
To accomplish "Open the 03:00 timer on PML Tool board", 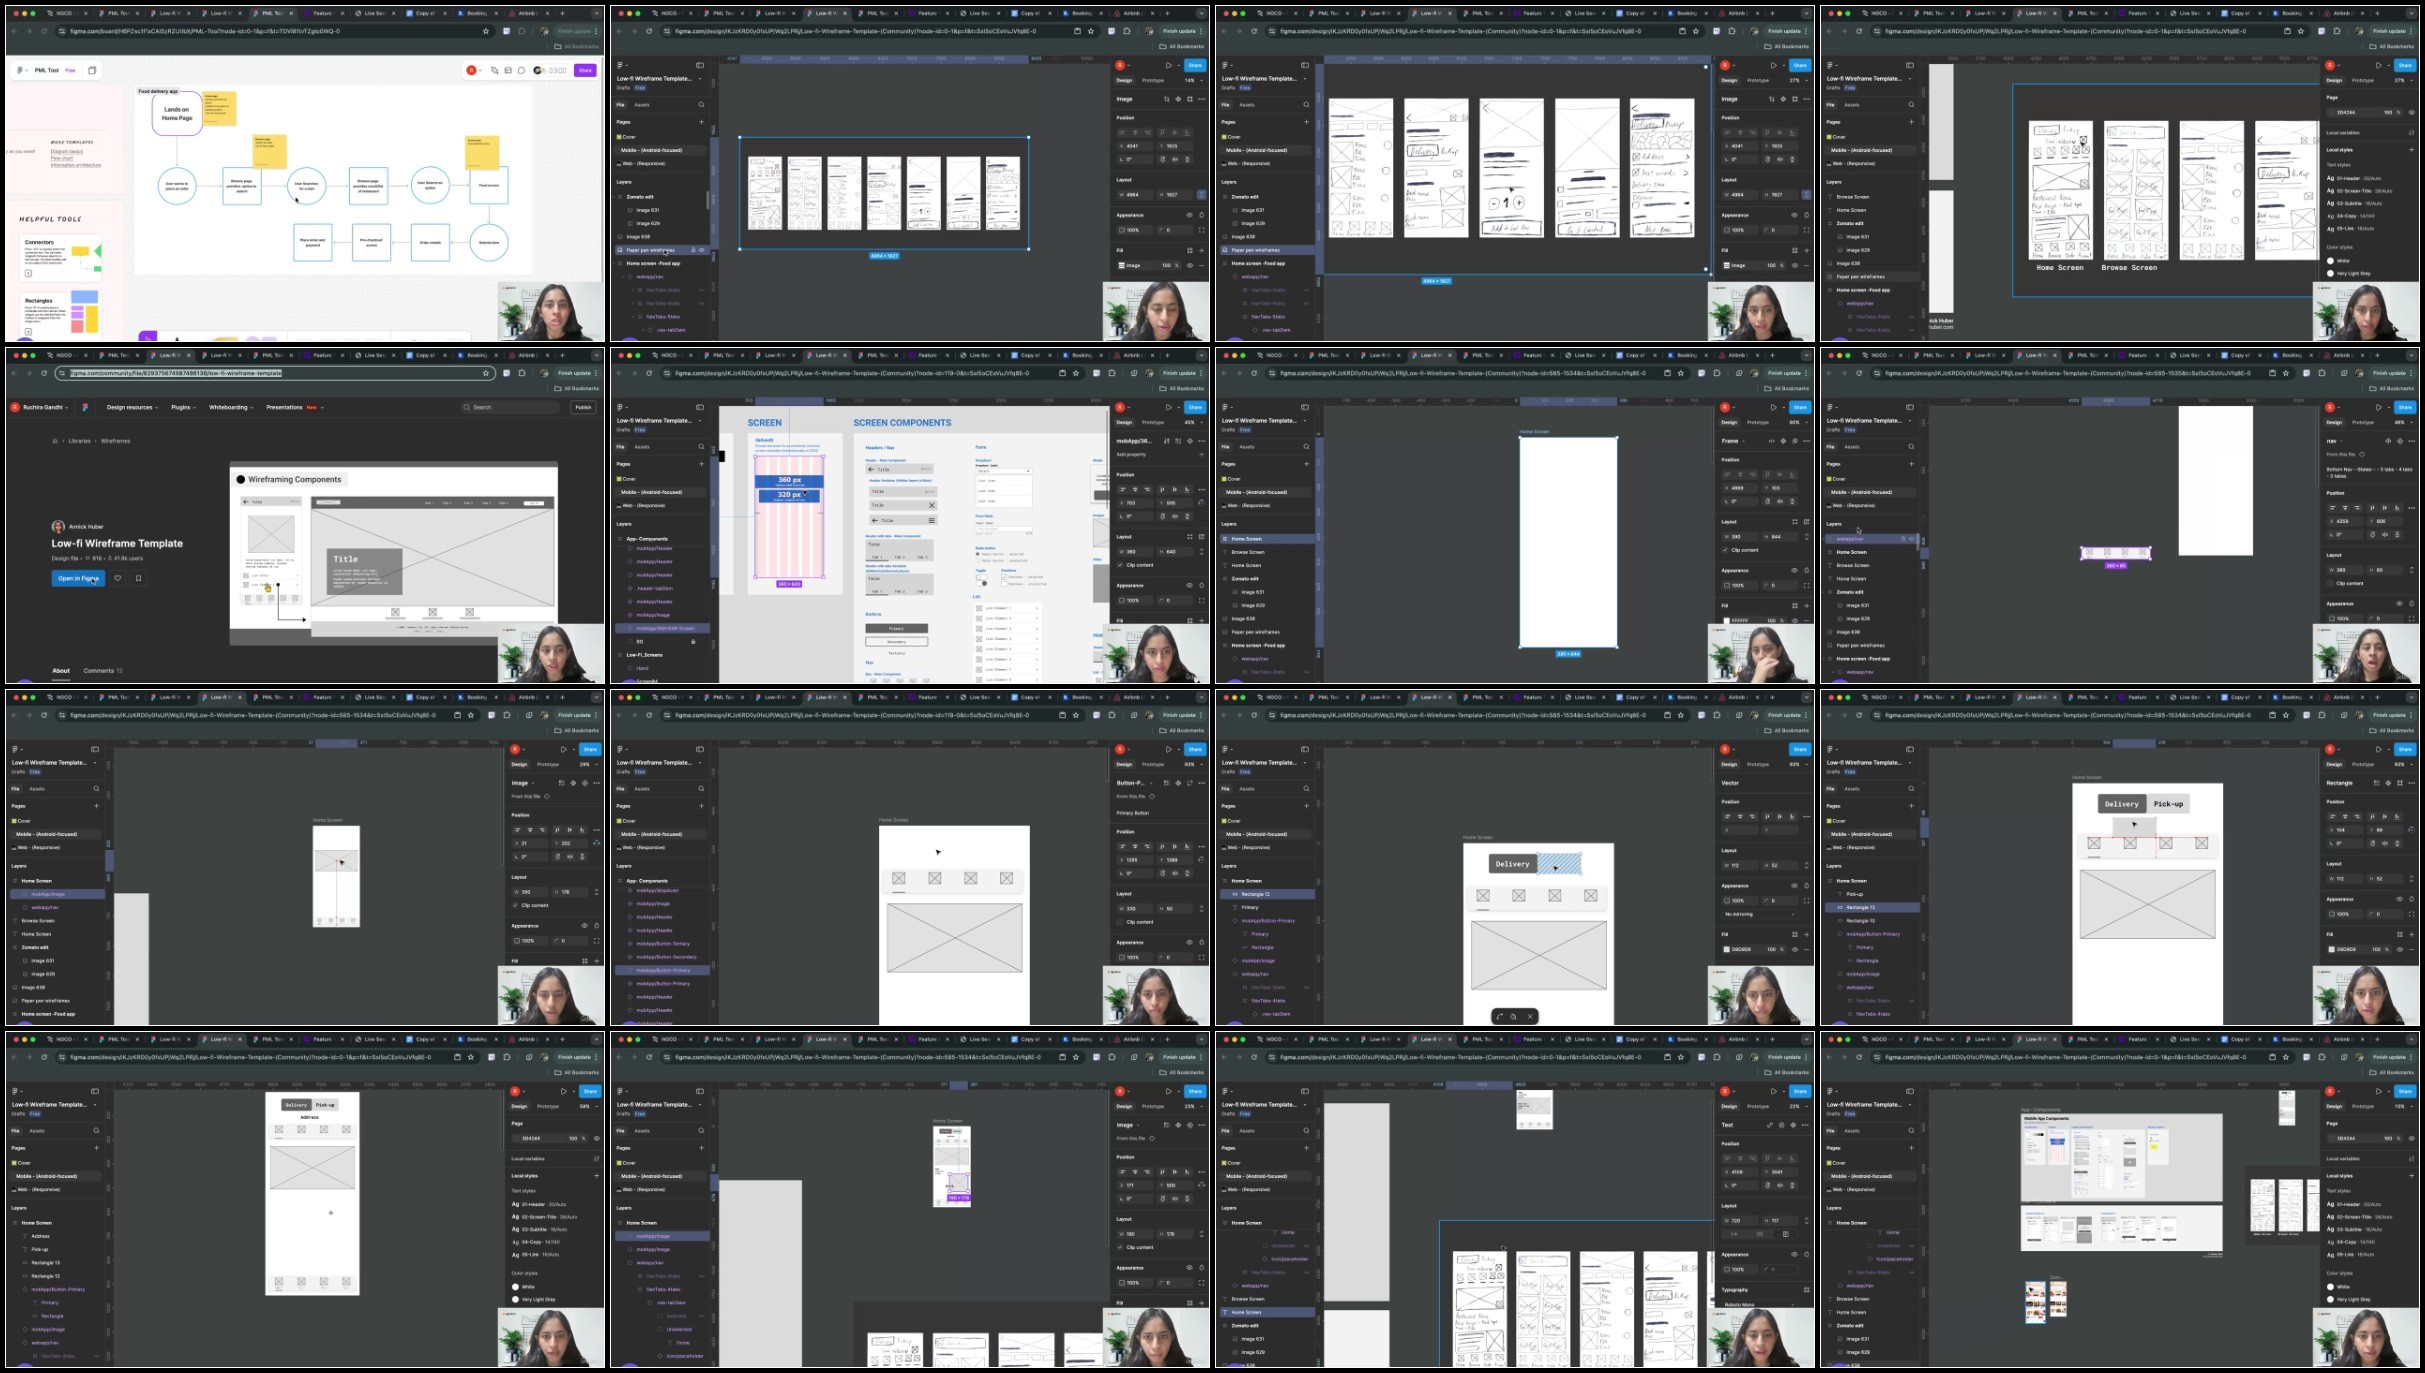I will tap(551, 71).
